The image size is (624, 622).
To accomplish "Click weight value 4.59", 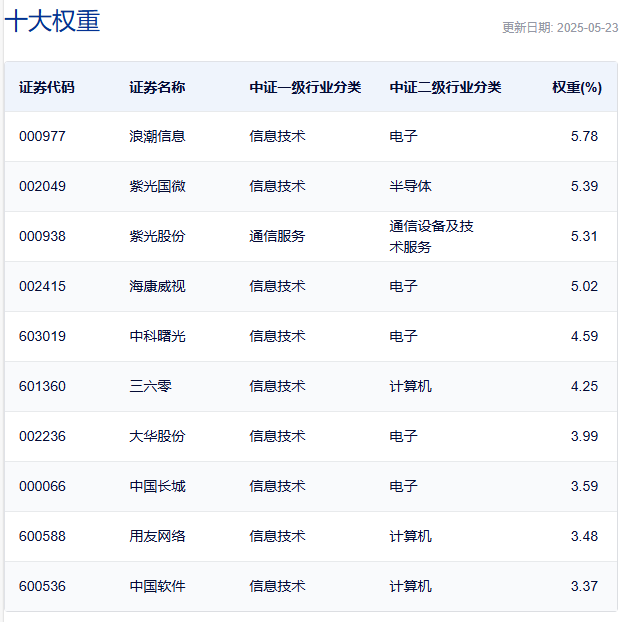I will pos(584,336).
